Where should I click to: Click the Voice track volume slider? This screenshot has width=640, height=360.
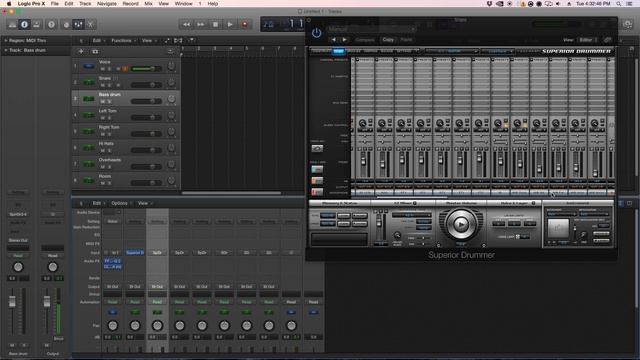[x=146, y=69]
